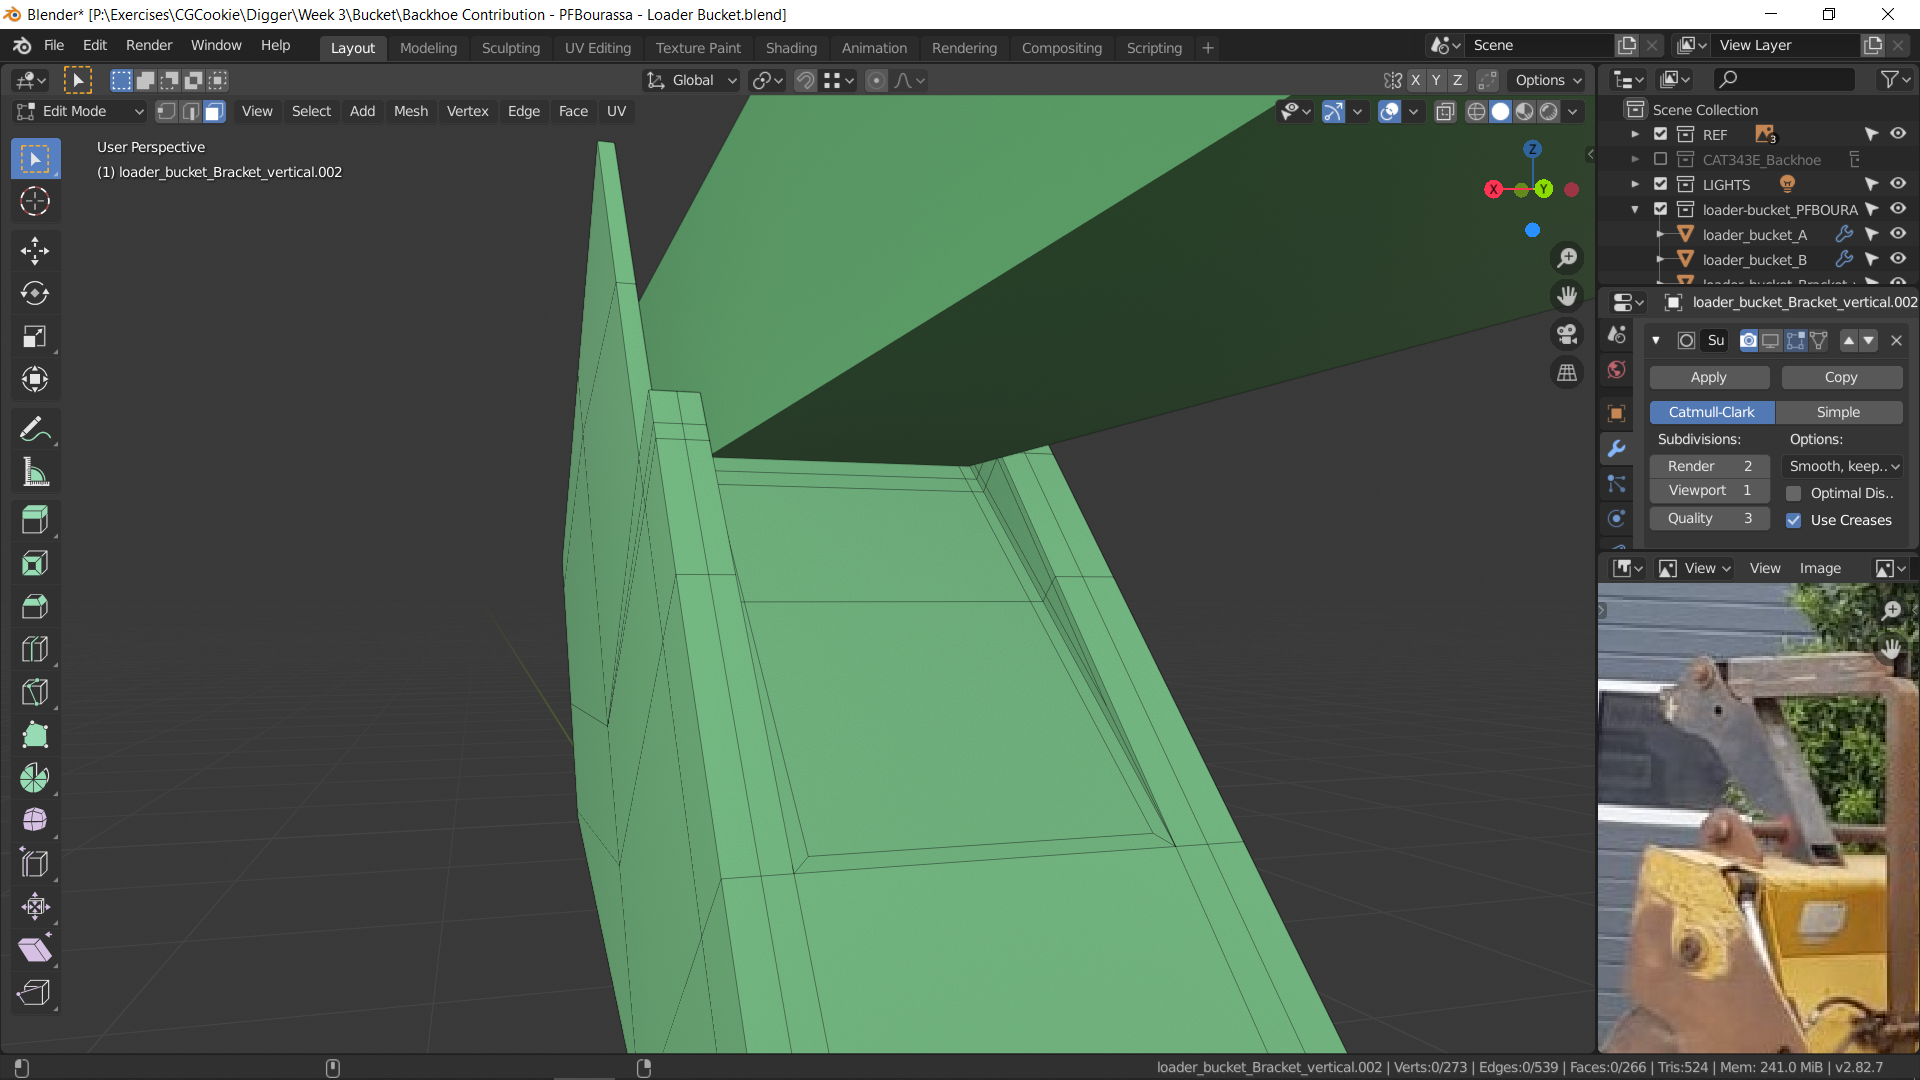
Task: Pick the Measure tool
Action: [35, 473]
